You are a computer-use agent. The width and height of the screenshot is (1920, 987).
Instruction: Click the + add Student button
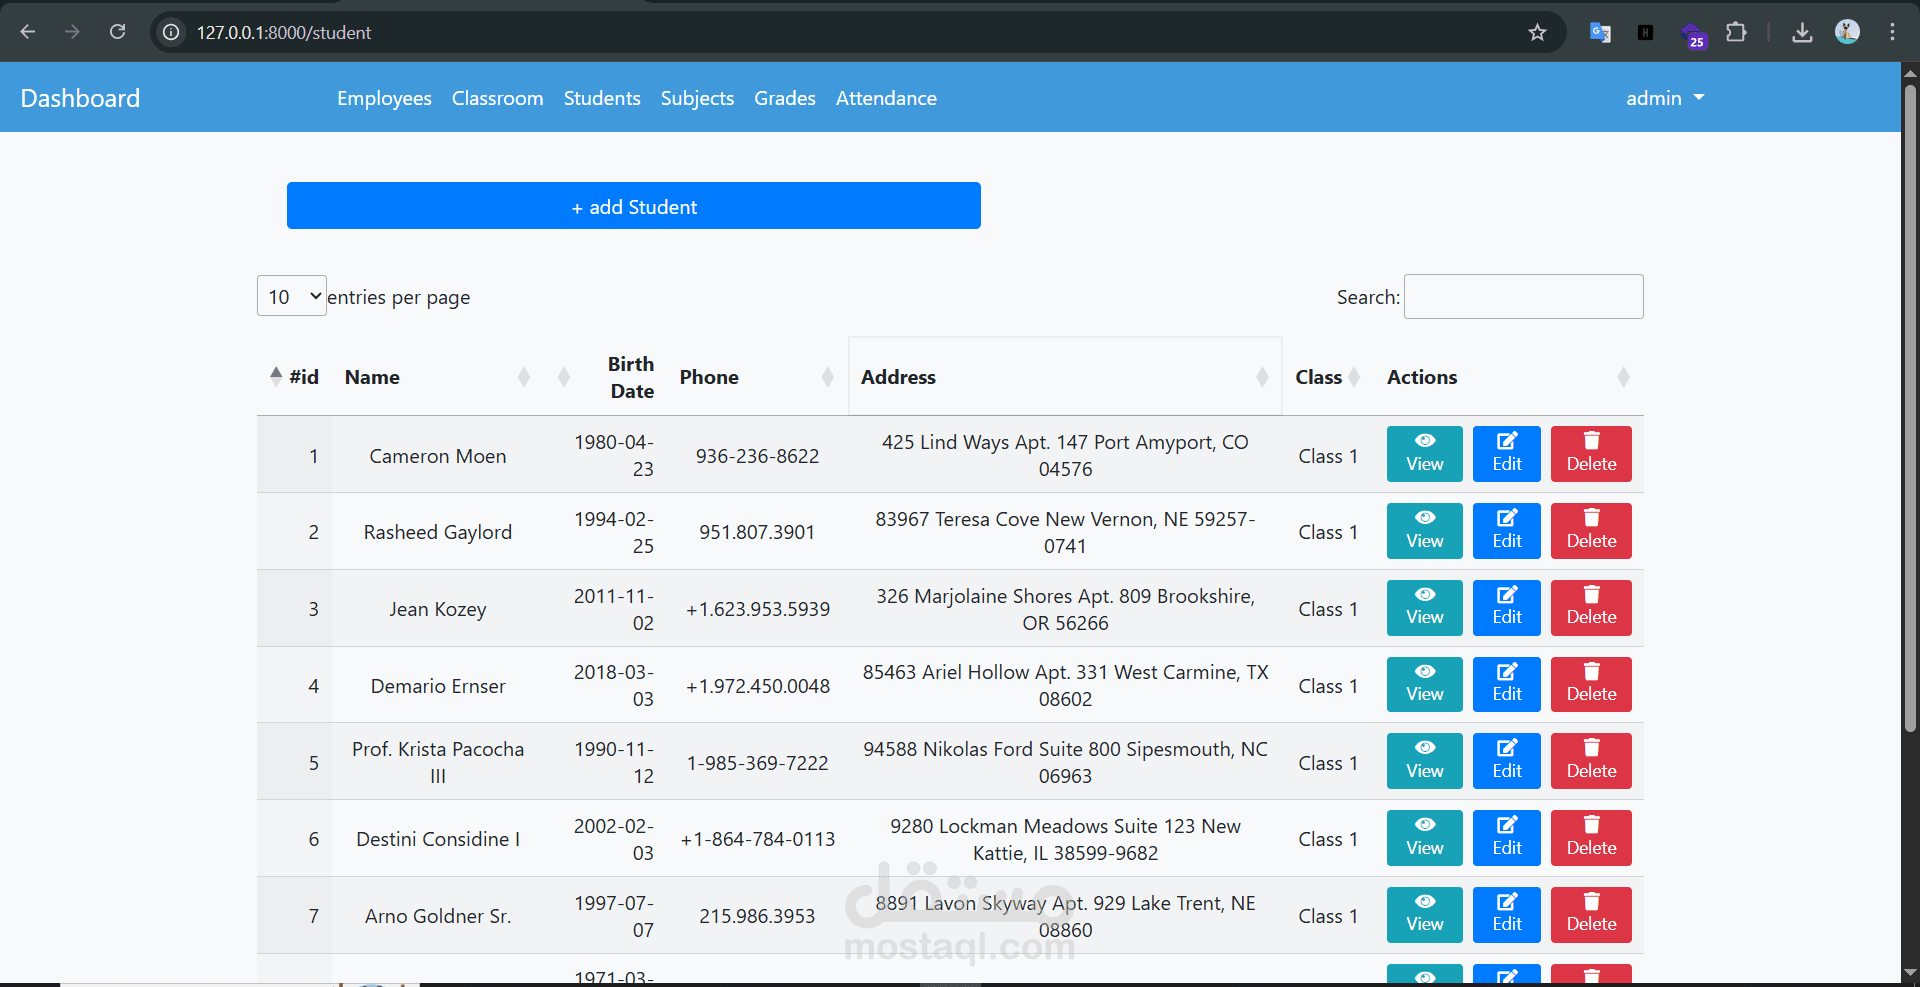click(x=634, y=206)
